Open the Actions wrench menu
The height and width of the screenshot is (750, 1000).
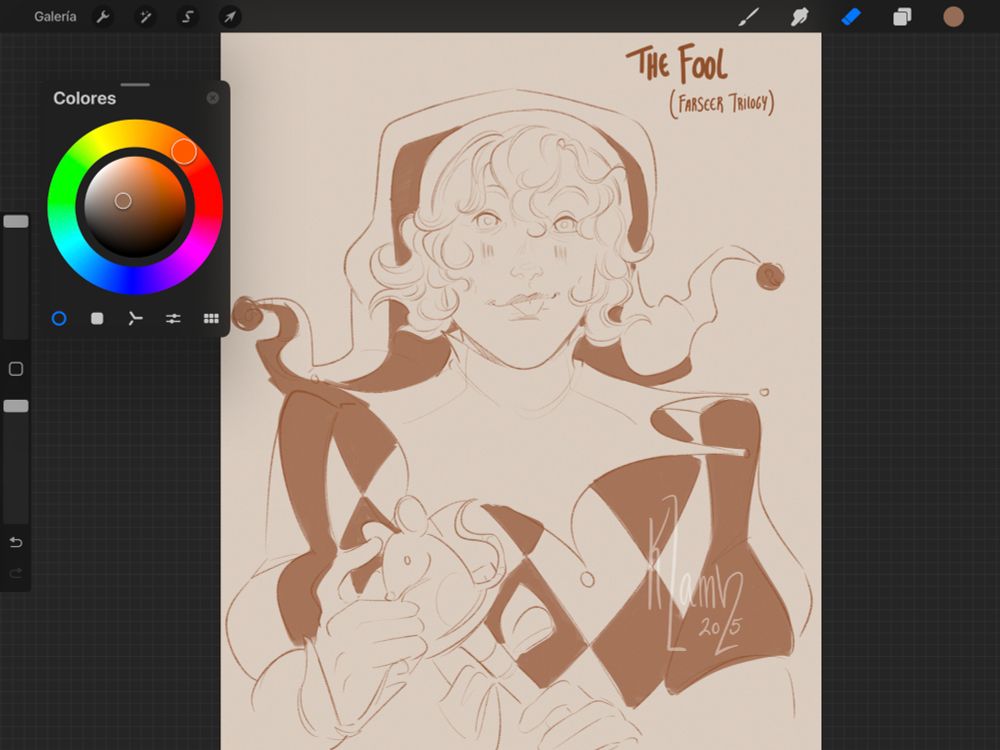pos(103,17)
